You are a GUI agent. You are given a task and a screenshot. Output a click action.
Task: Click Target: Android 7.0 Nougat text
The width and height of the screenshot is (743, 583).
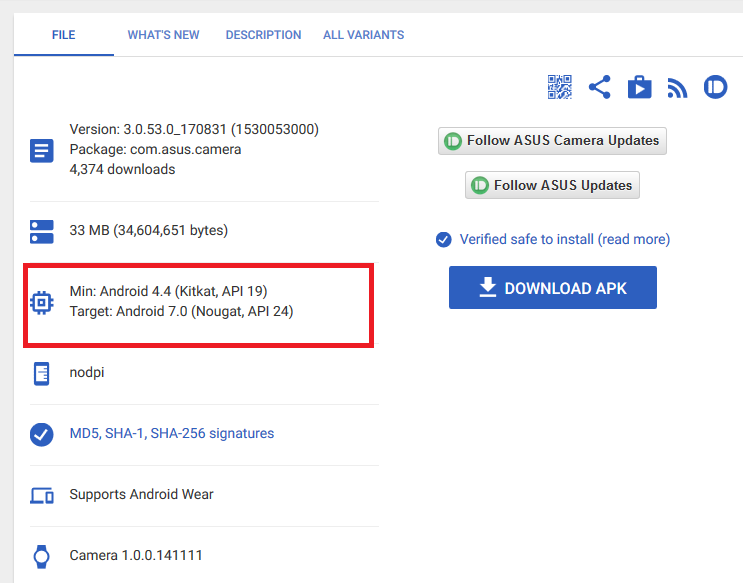pyautogui.click(x=181, y=311)
